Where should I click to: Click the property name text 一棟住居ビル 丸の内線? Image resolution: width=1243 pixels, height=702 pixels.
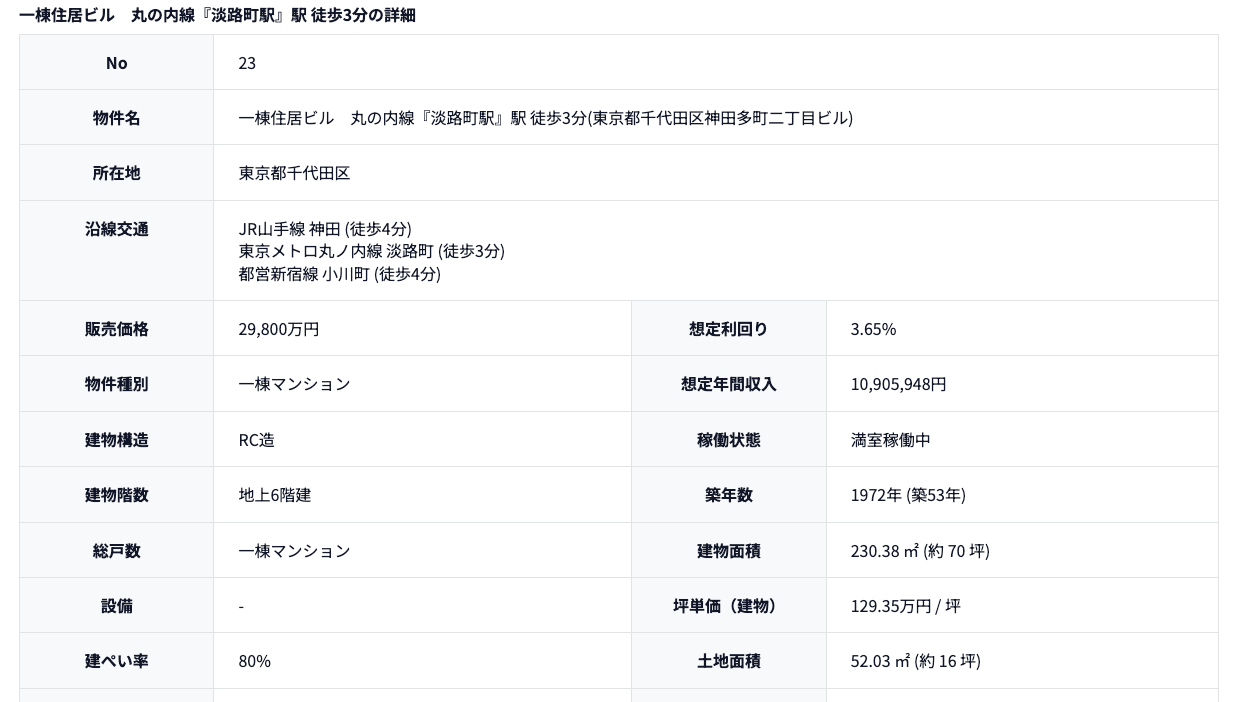pos(545,118)
